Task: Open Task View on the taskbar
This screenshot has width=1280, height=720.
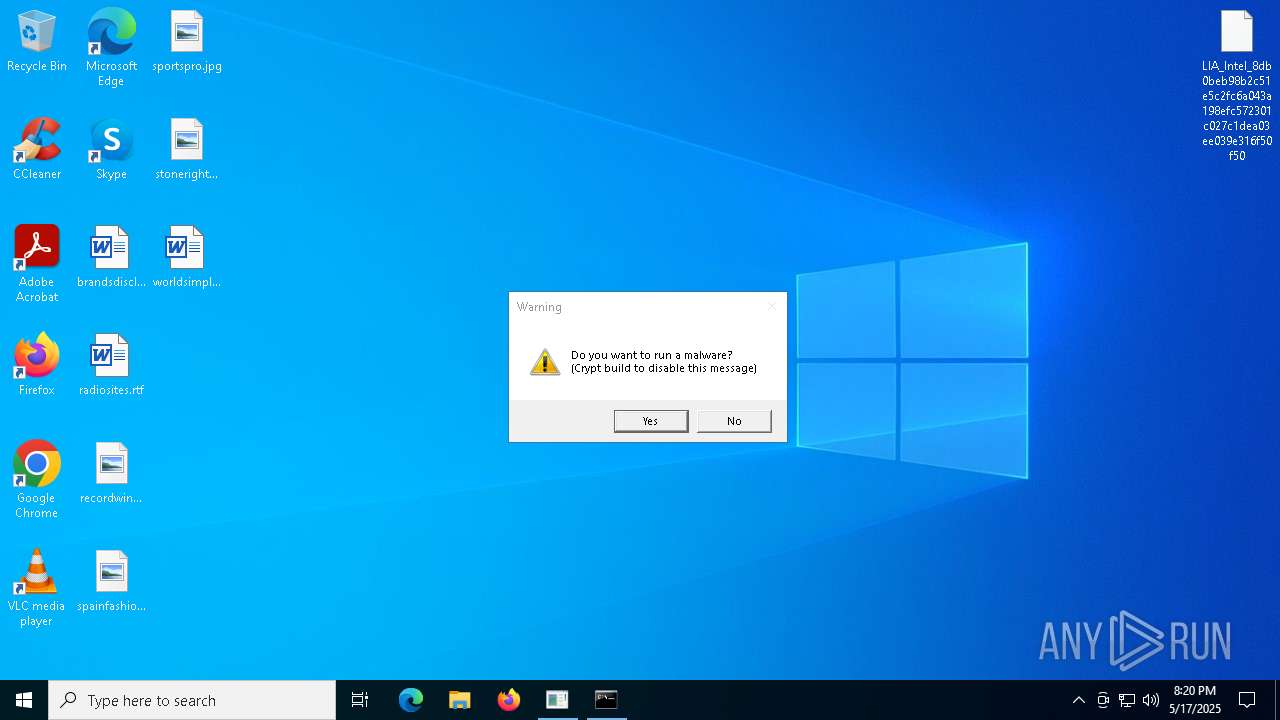Action: point(360,700)
